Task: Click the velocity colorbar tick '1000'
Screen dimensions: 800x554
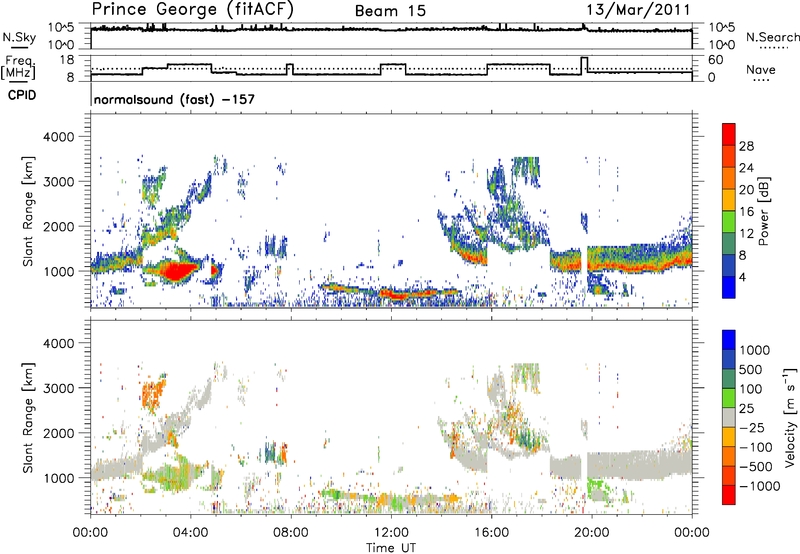Action: [754, 350]
